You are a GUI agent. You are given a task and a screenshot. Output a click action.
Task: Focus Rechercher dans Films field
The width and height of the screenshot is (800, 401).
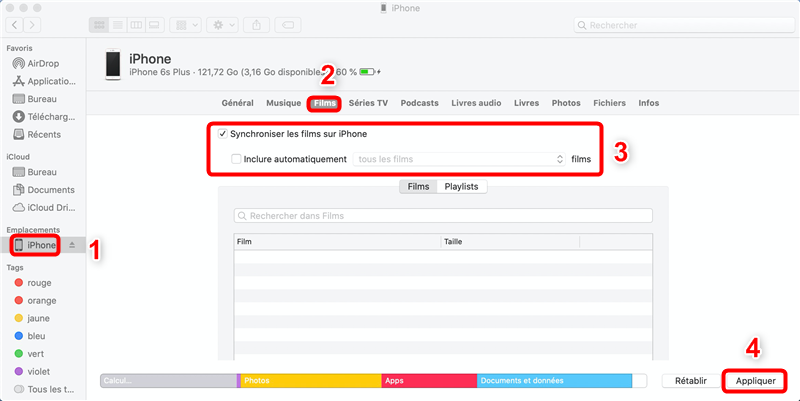tap(443, 216)
